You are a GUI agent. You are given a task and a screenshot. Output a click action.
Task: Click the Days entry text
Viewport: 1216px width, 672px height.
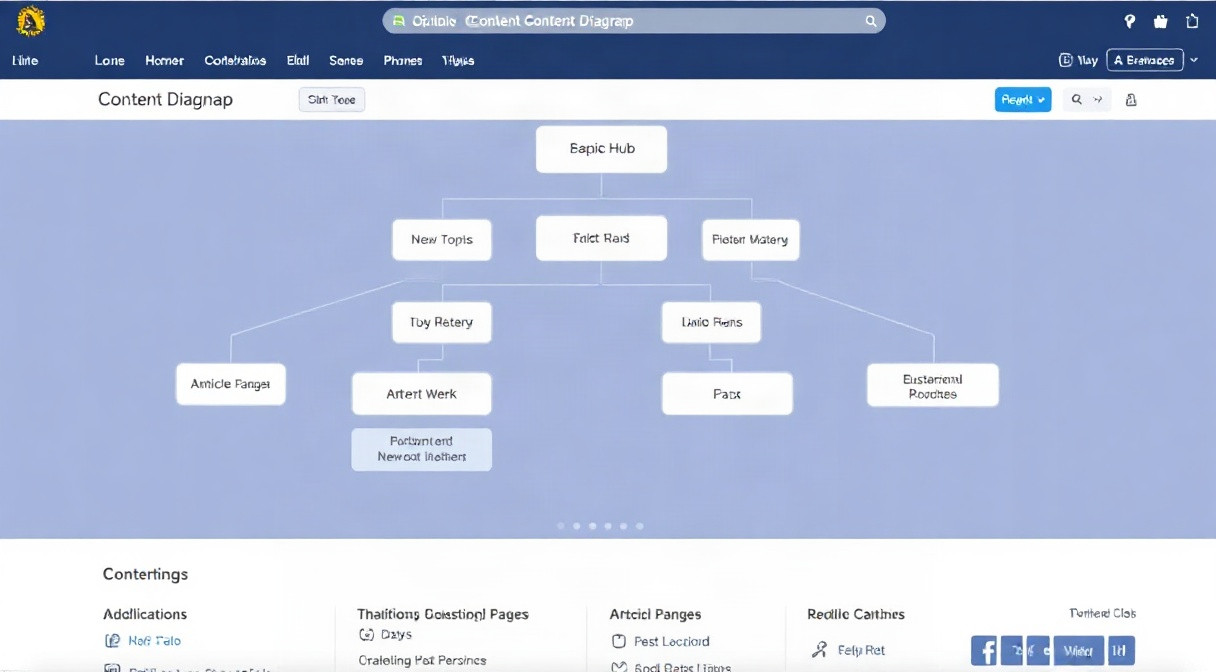(396, 634)
